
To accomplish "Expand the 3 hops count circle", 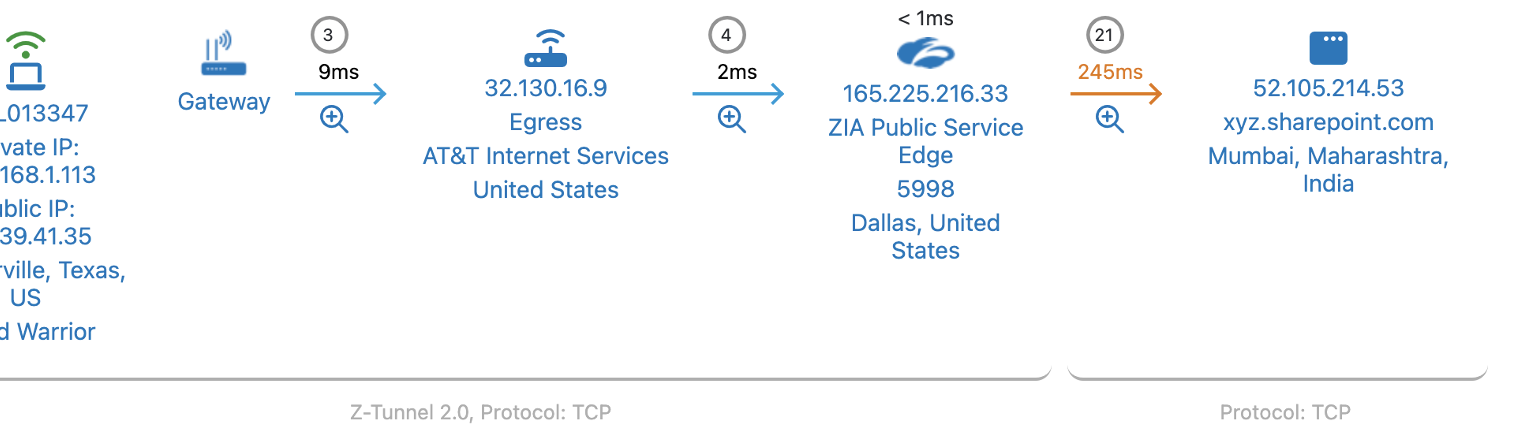I will tap(329, 35).
